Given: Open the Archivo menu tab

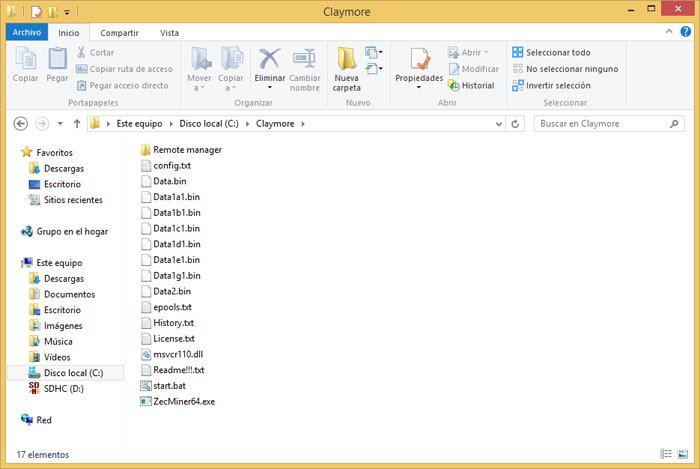Looking at the screenshot, I should click(27, 32).
